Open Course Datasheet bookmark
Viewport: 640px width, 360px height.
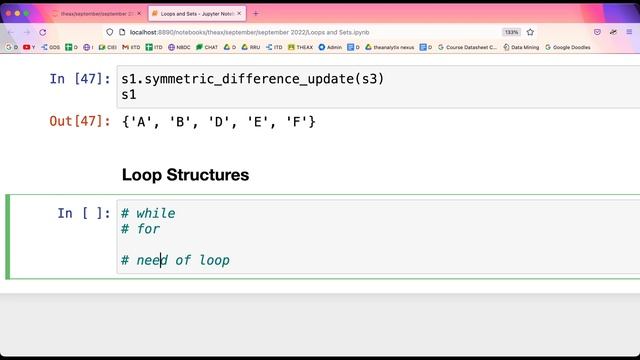467,47
